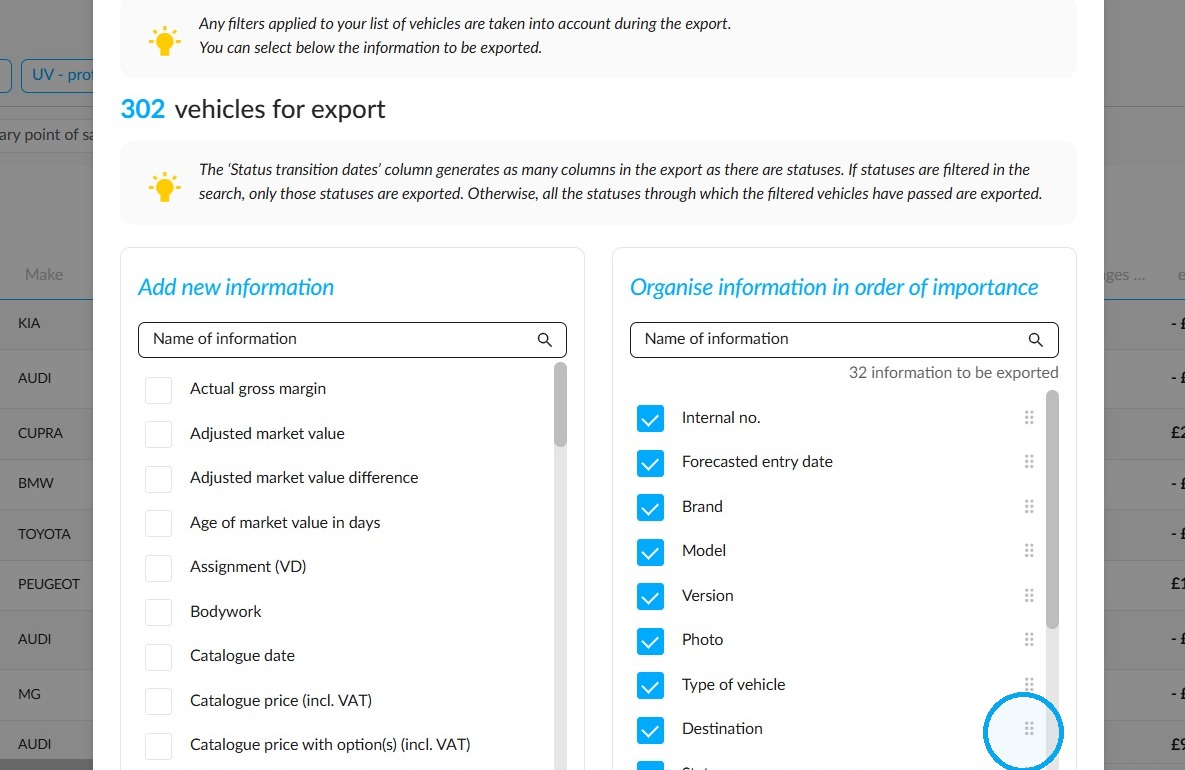Tick the Bodywork checkbox
Viewport: 1185px width, 770px height.
pos(158,612)
